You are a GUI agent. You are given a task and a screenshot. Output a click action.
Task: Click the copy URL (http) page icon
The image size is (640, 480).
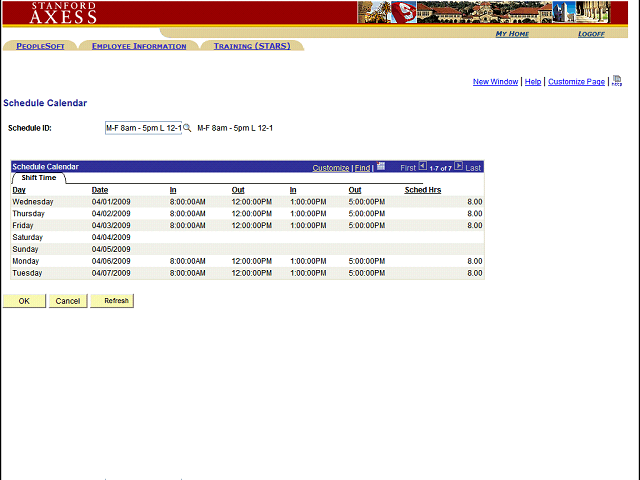tap(616, 81)
